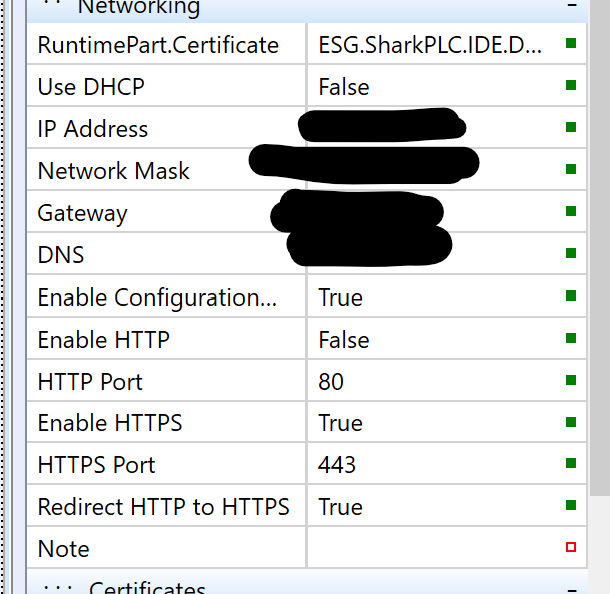The width and height of the screenshot is (610, 594).
Task: Click green marker for Redirect HTTP to HTTPS
Action: (x=571, y=506)
